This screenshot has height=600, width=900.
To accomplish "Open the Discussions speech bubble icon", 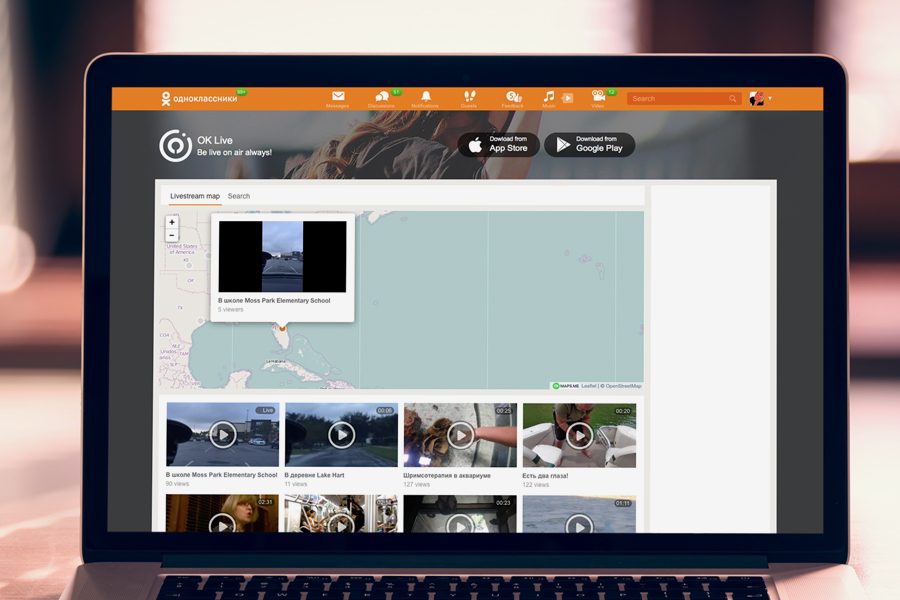I will [382, 96].
